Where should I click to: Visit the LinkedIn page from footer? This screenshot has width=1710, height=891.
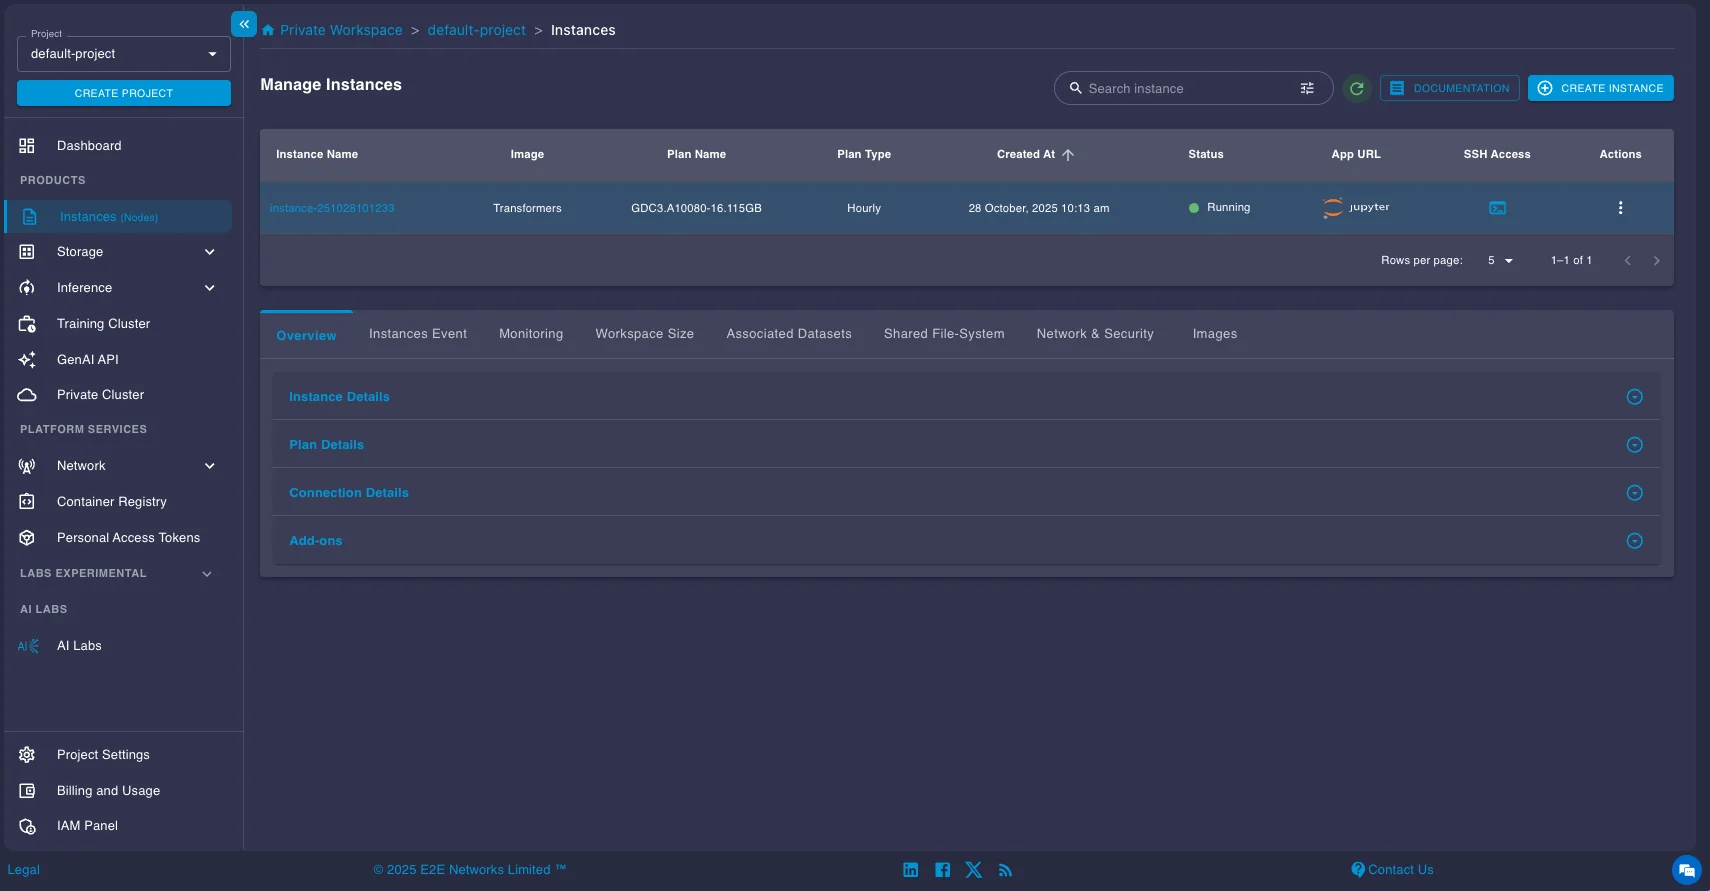[910, 870]
